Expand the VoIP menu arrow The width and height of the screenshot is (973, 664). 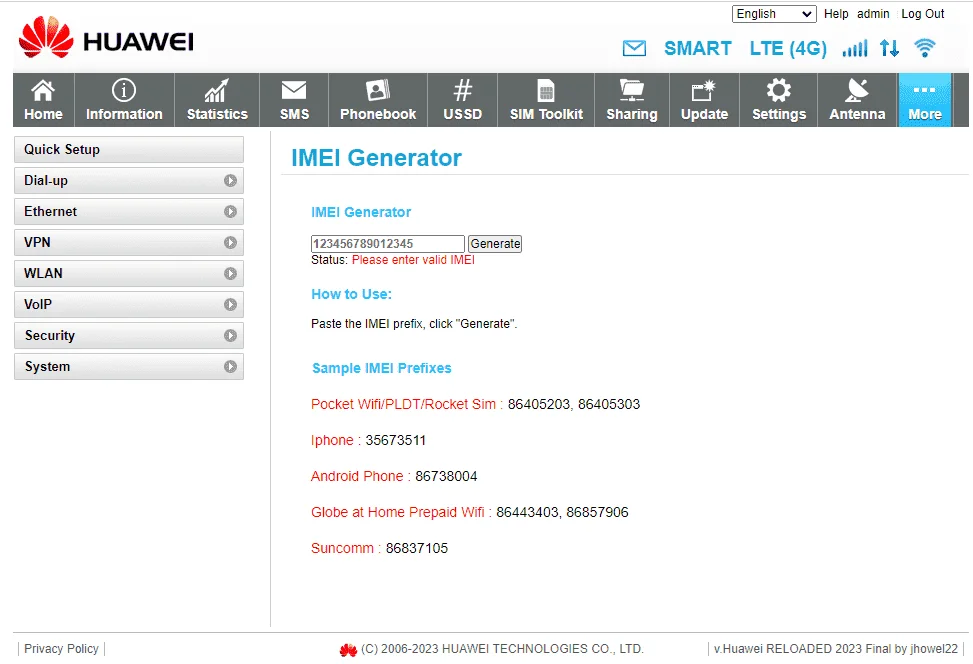(230, 305)
